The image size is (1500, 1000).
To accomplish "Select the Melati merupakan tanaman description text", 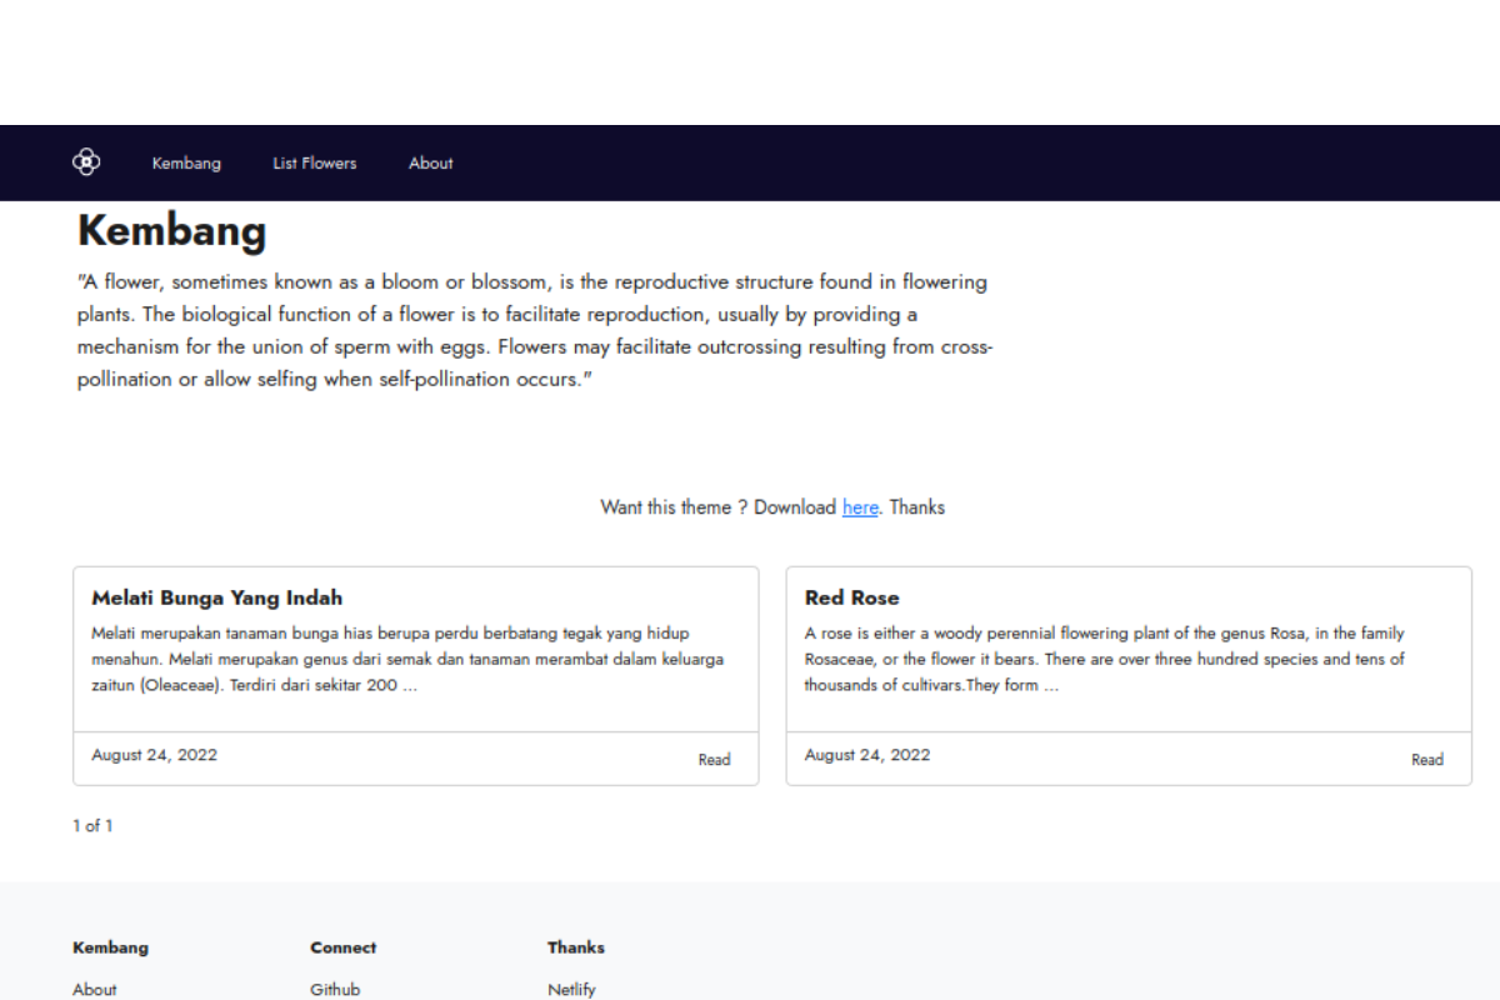I will click(408, 659).
